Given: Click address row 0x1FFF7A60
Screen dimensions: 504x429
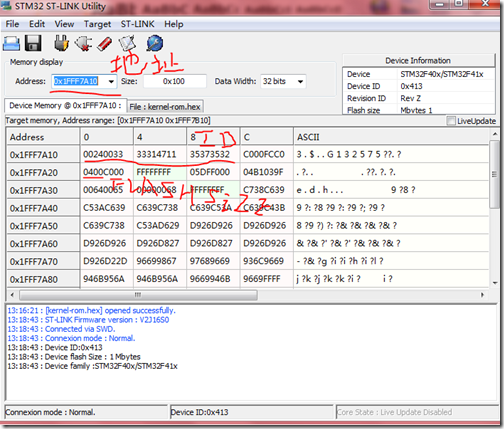Looking at the screenshot, I should [x=43, y=244].
